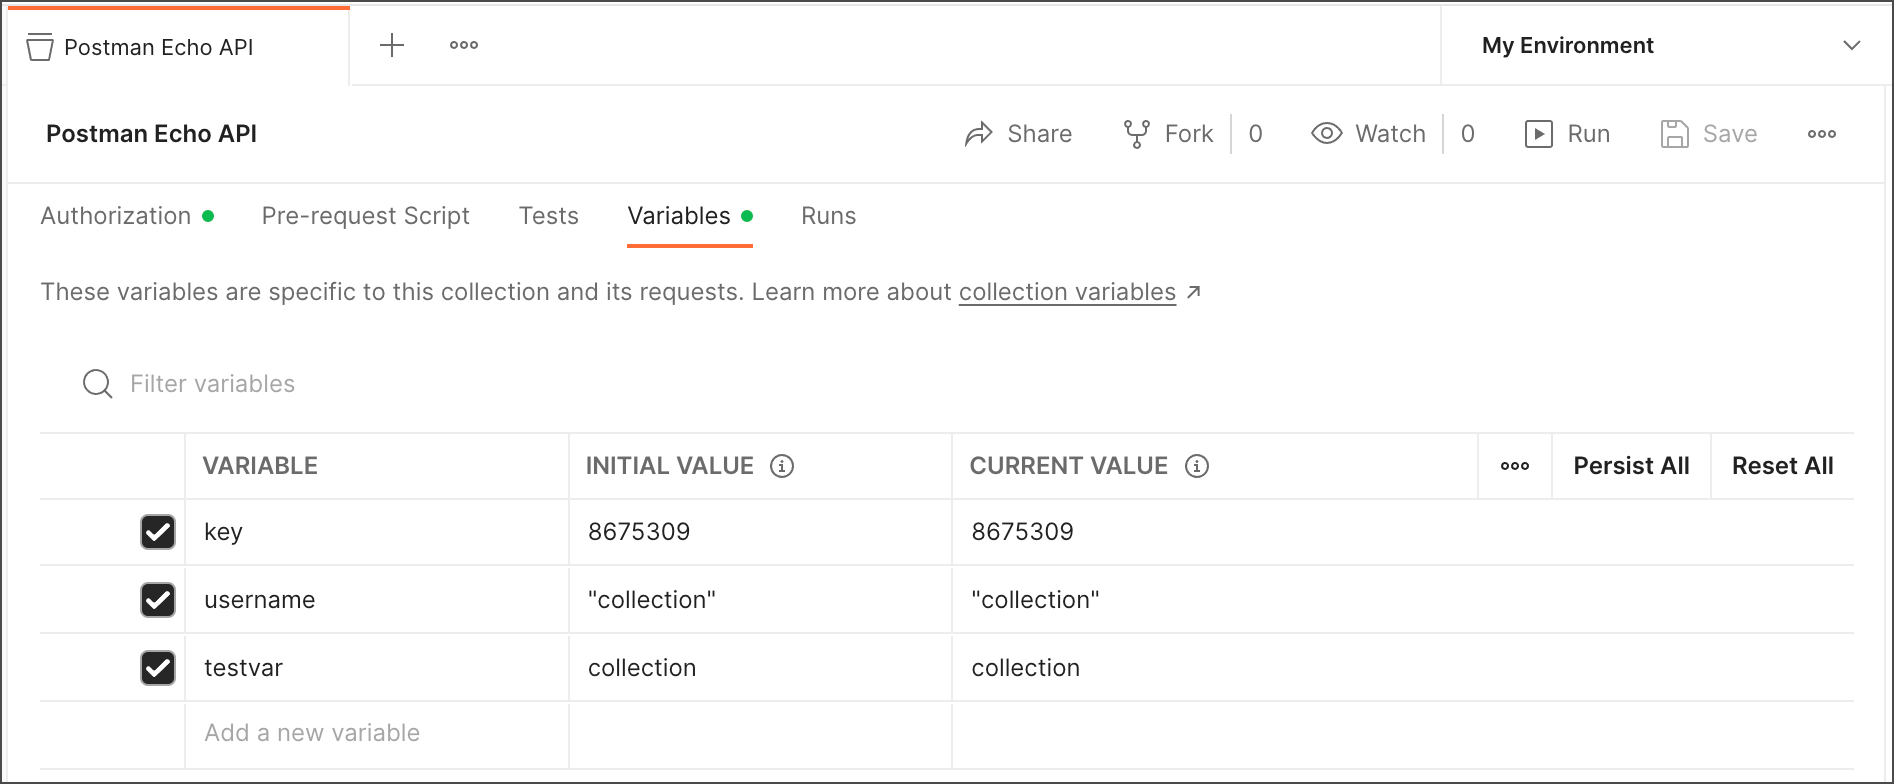
Task: Click empty current value cell of new variable row
Action: (x=1403, y=733)
